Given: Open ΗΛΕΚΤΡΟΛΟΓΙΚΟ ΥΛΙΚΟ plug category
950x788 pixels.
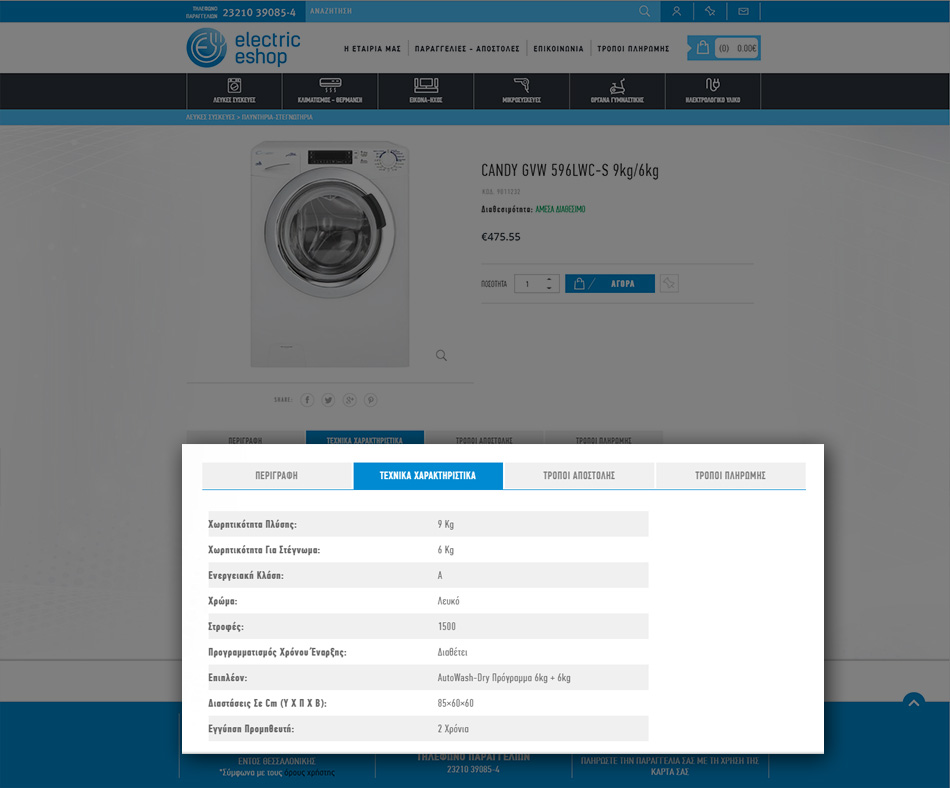Looking at the screenshot, I should pyautogui.click(x=713, y=91).
